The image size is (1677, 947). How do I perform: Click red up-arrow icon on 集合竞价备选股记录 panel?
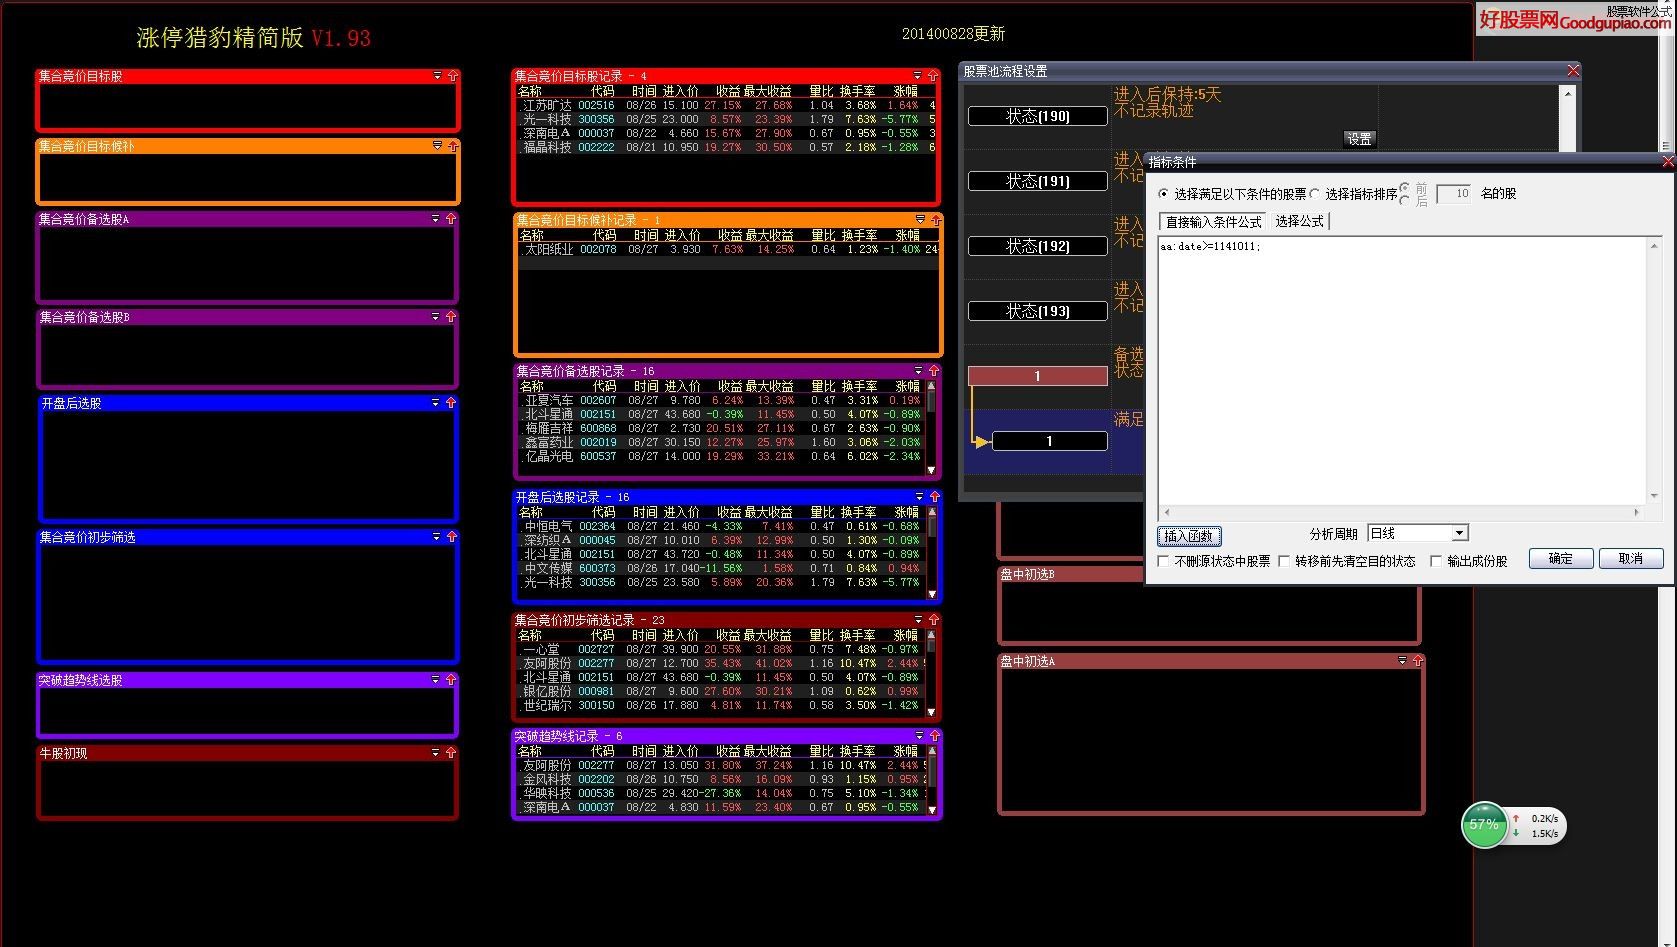click(934, 371)
